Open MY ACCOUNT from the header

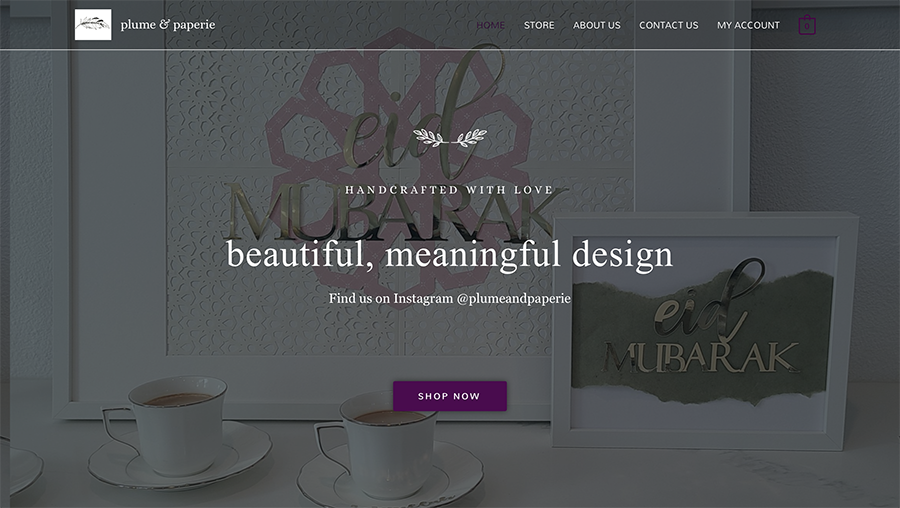click(x=748, y=25)
